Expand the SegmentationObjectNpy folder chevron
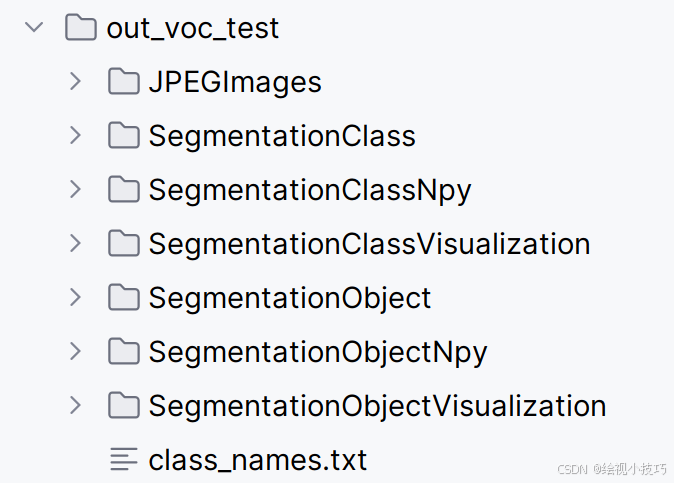This screenshot has width=674, height=483. click(x=75, y=351)
